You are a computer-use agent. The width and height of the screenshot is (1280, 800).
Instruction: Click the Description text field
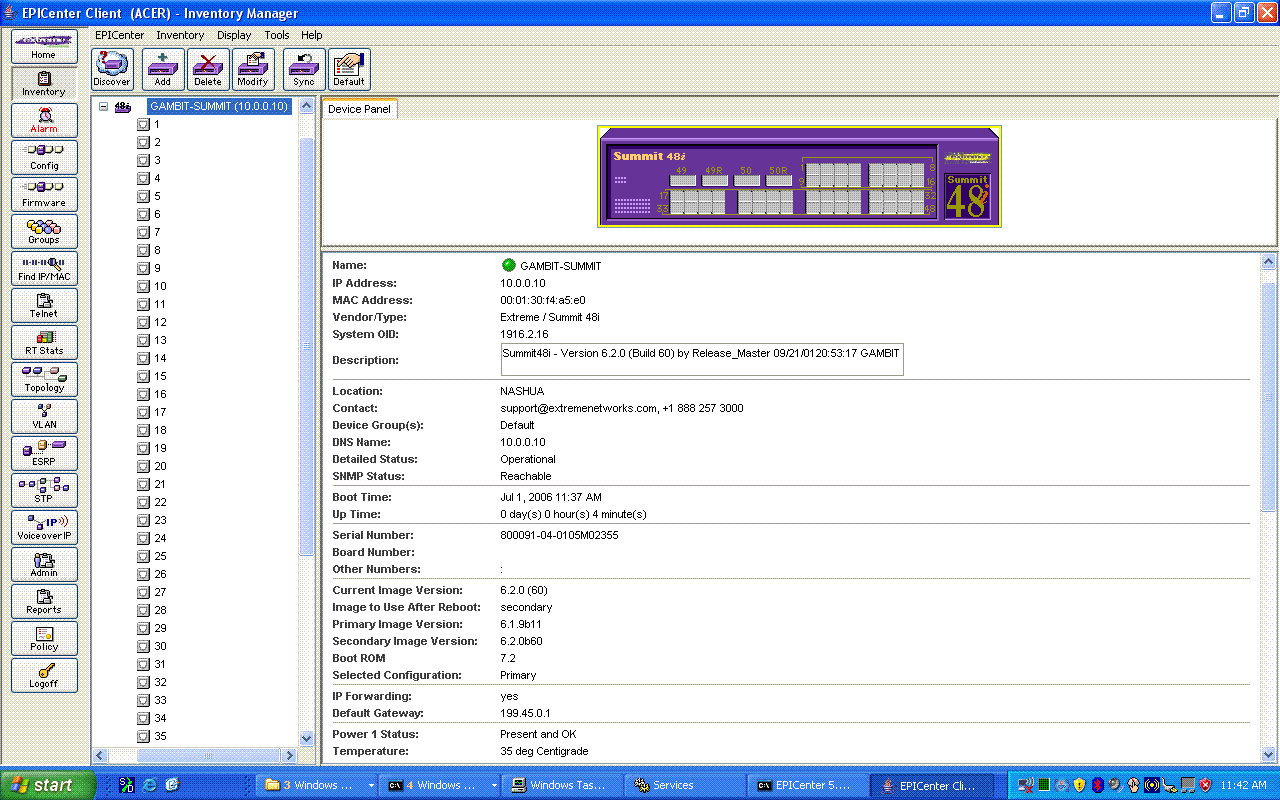[702, 360]
